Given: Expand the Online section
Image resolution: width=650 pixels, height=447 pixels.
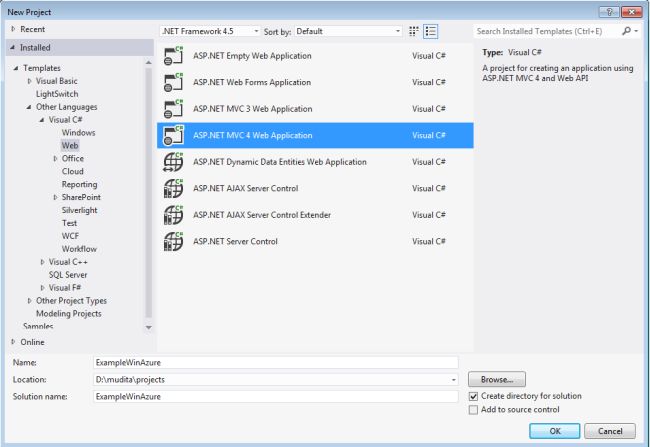Looking at the screenshot, I should [13, 342].
